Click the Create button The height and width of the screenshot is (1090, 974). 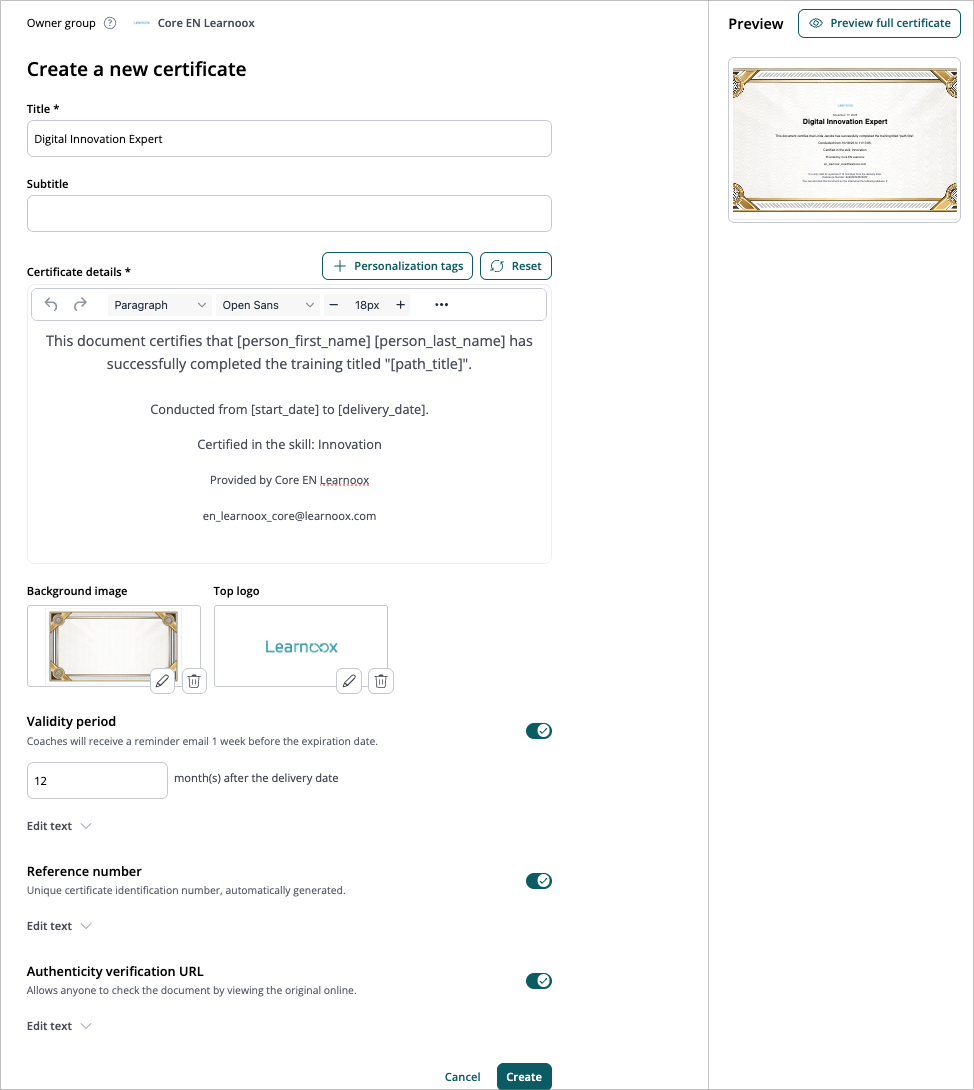524,1077
